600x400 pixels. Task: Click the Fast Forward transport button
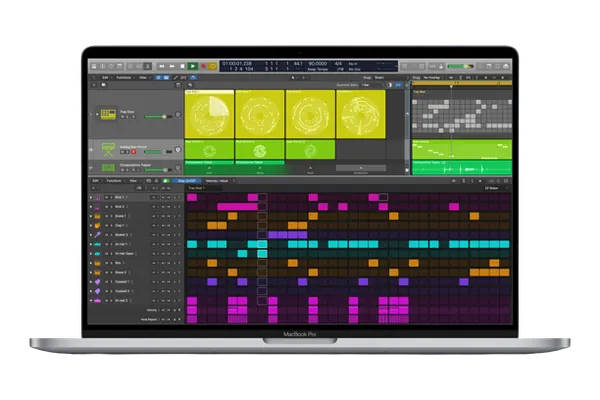tap(172, 66)
